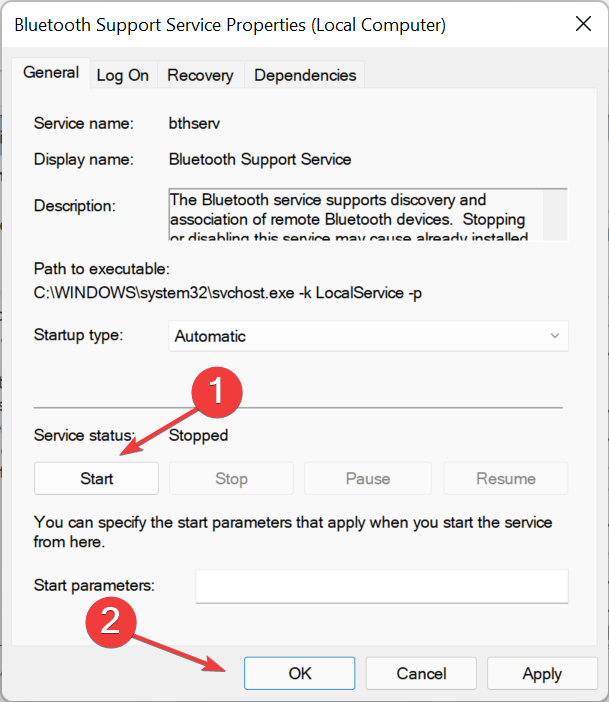The image size is (609, 702).
Task: Click the red circle marked 2
Action: click(x=113, y=620)
